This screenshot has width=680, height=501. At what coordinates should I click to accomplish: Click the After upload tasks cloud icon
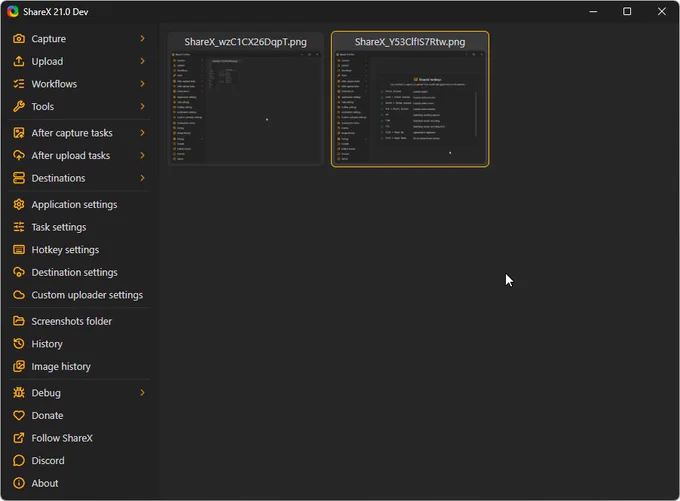point(19,155)
